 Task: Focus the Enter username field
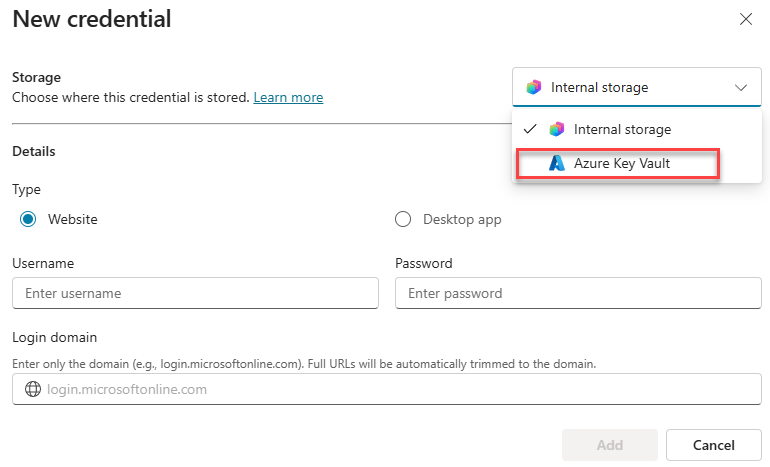195,293
